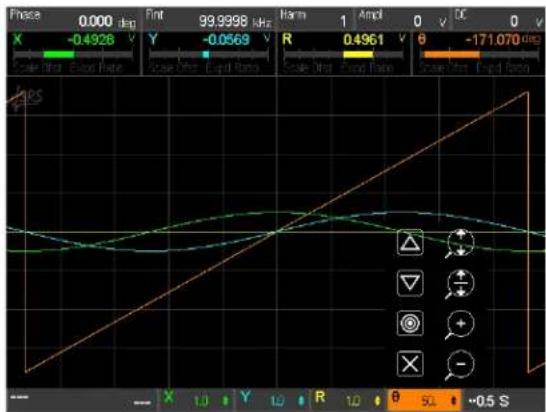Tap the R scale up/down arrows
This screenshot has width=546, height=412.
click(x=377, y=401)
